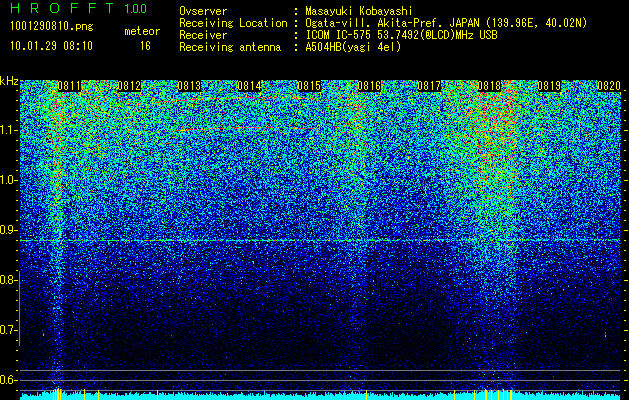The image size is (629, 400).
Task: Click the 1.0 frequency axis label
Action: point(7,180)
